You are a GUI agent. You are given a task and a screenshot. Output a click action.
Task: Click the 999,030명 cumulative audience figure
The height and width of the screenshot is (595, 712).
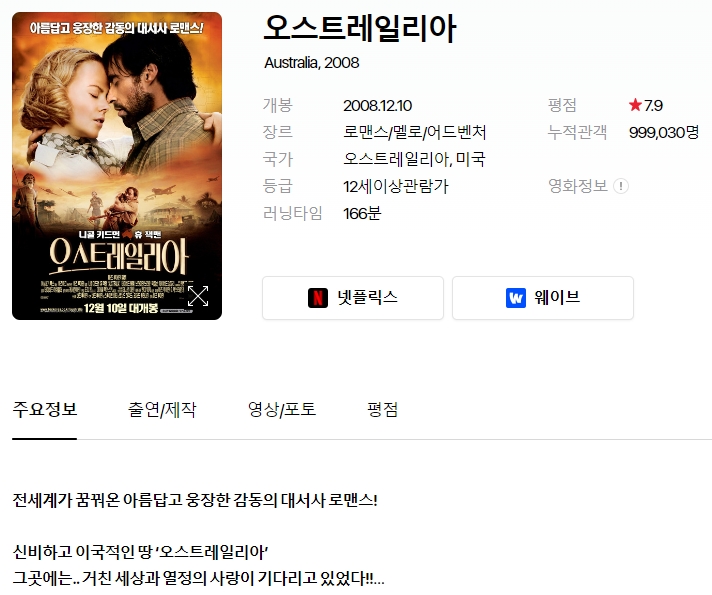pyautogui.click(x=664, y=132)
